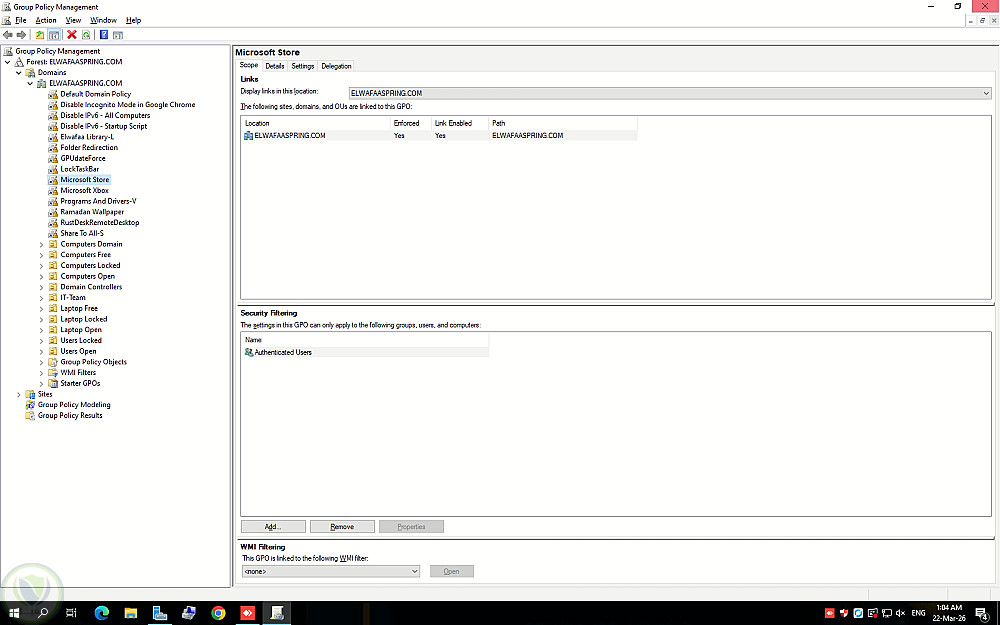Click the Forward arrow in the toolbar
The width and height of the screenshot is (1000, 625).
tap(21, 35)
